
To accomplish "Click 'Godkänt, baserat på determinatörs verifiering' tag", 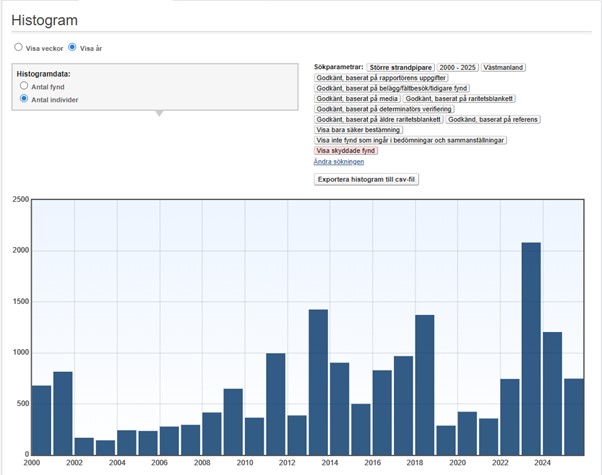I will (x=384, y=109).
